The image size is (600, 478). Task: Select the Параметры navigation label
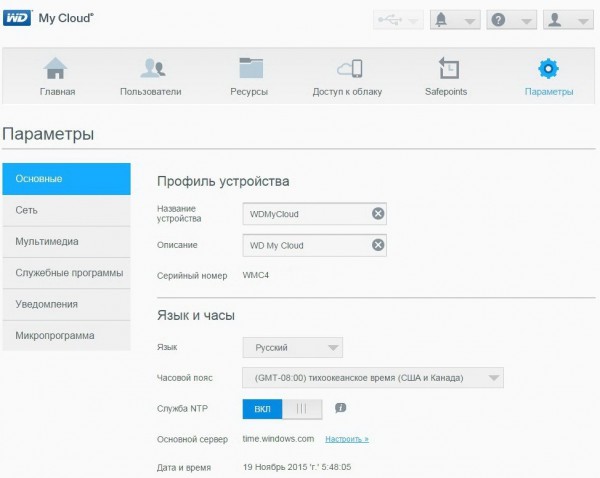[549, 92]
